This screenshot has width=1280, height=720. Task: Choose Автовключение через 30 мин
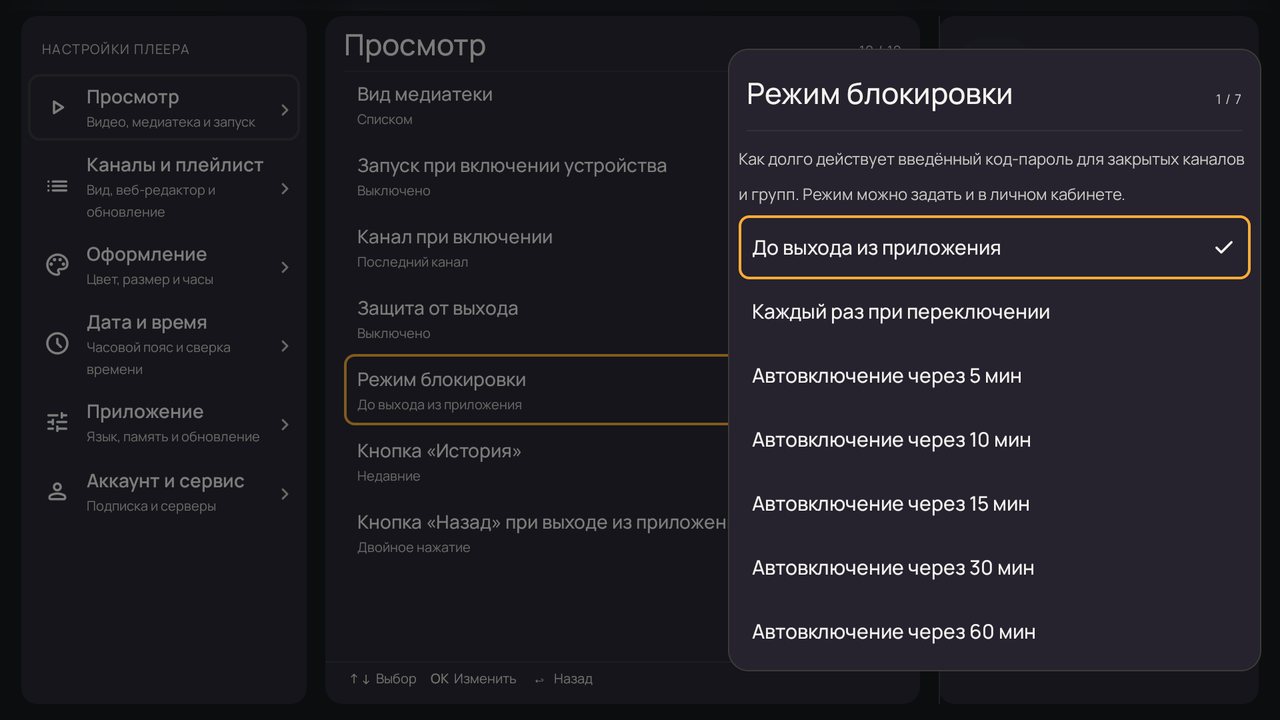[994, 568]
